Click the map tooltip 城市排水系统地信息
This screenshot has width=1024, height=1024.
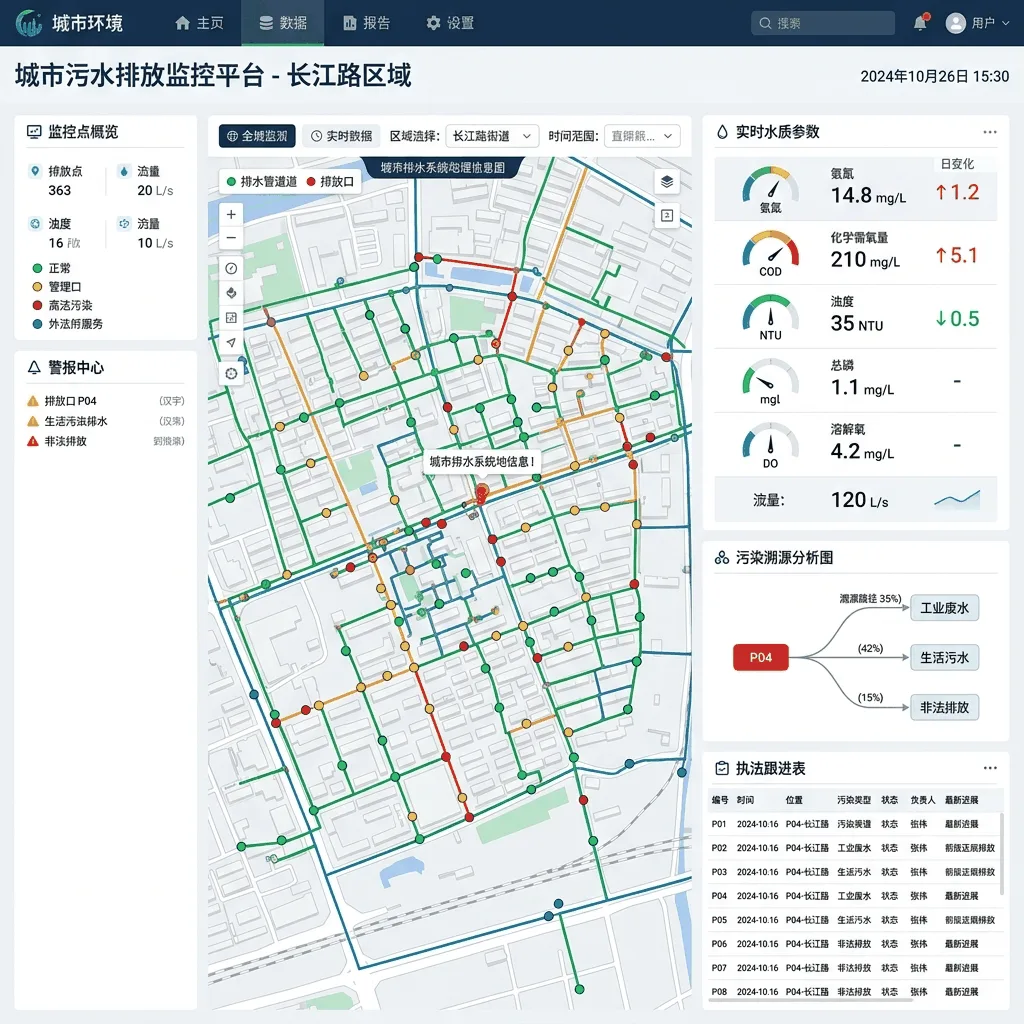pyautogui.click(x=481, y=462)
